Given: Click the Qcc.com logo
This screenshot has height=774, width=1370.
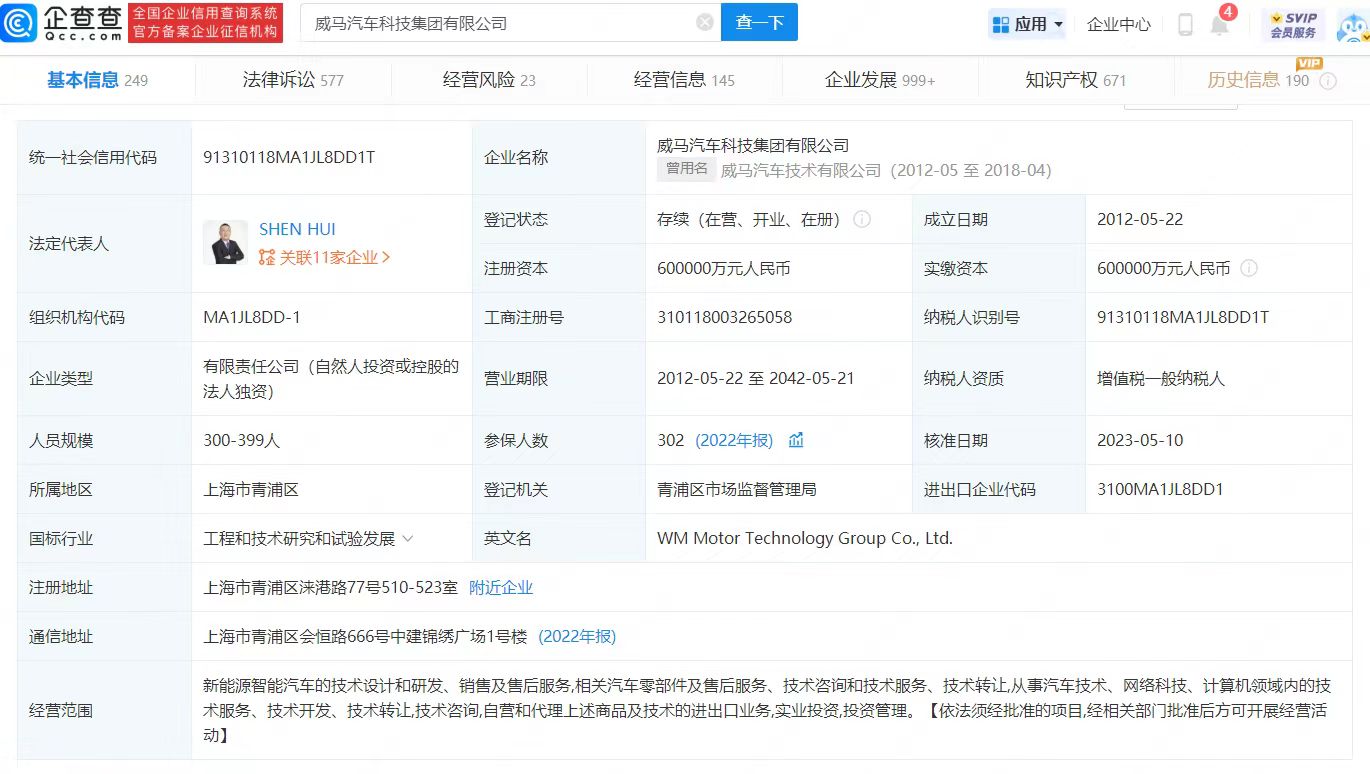Looking at the screenshot, I should (62, 23).
